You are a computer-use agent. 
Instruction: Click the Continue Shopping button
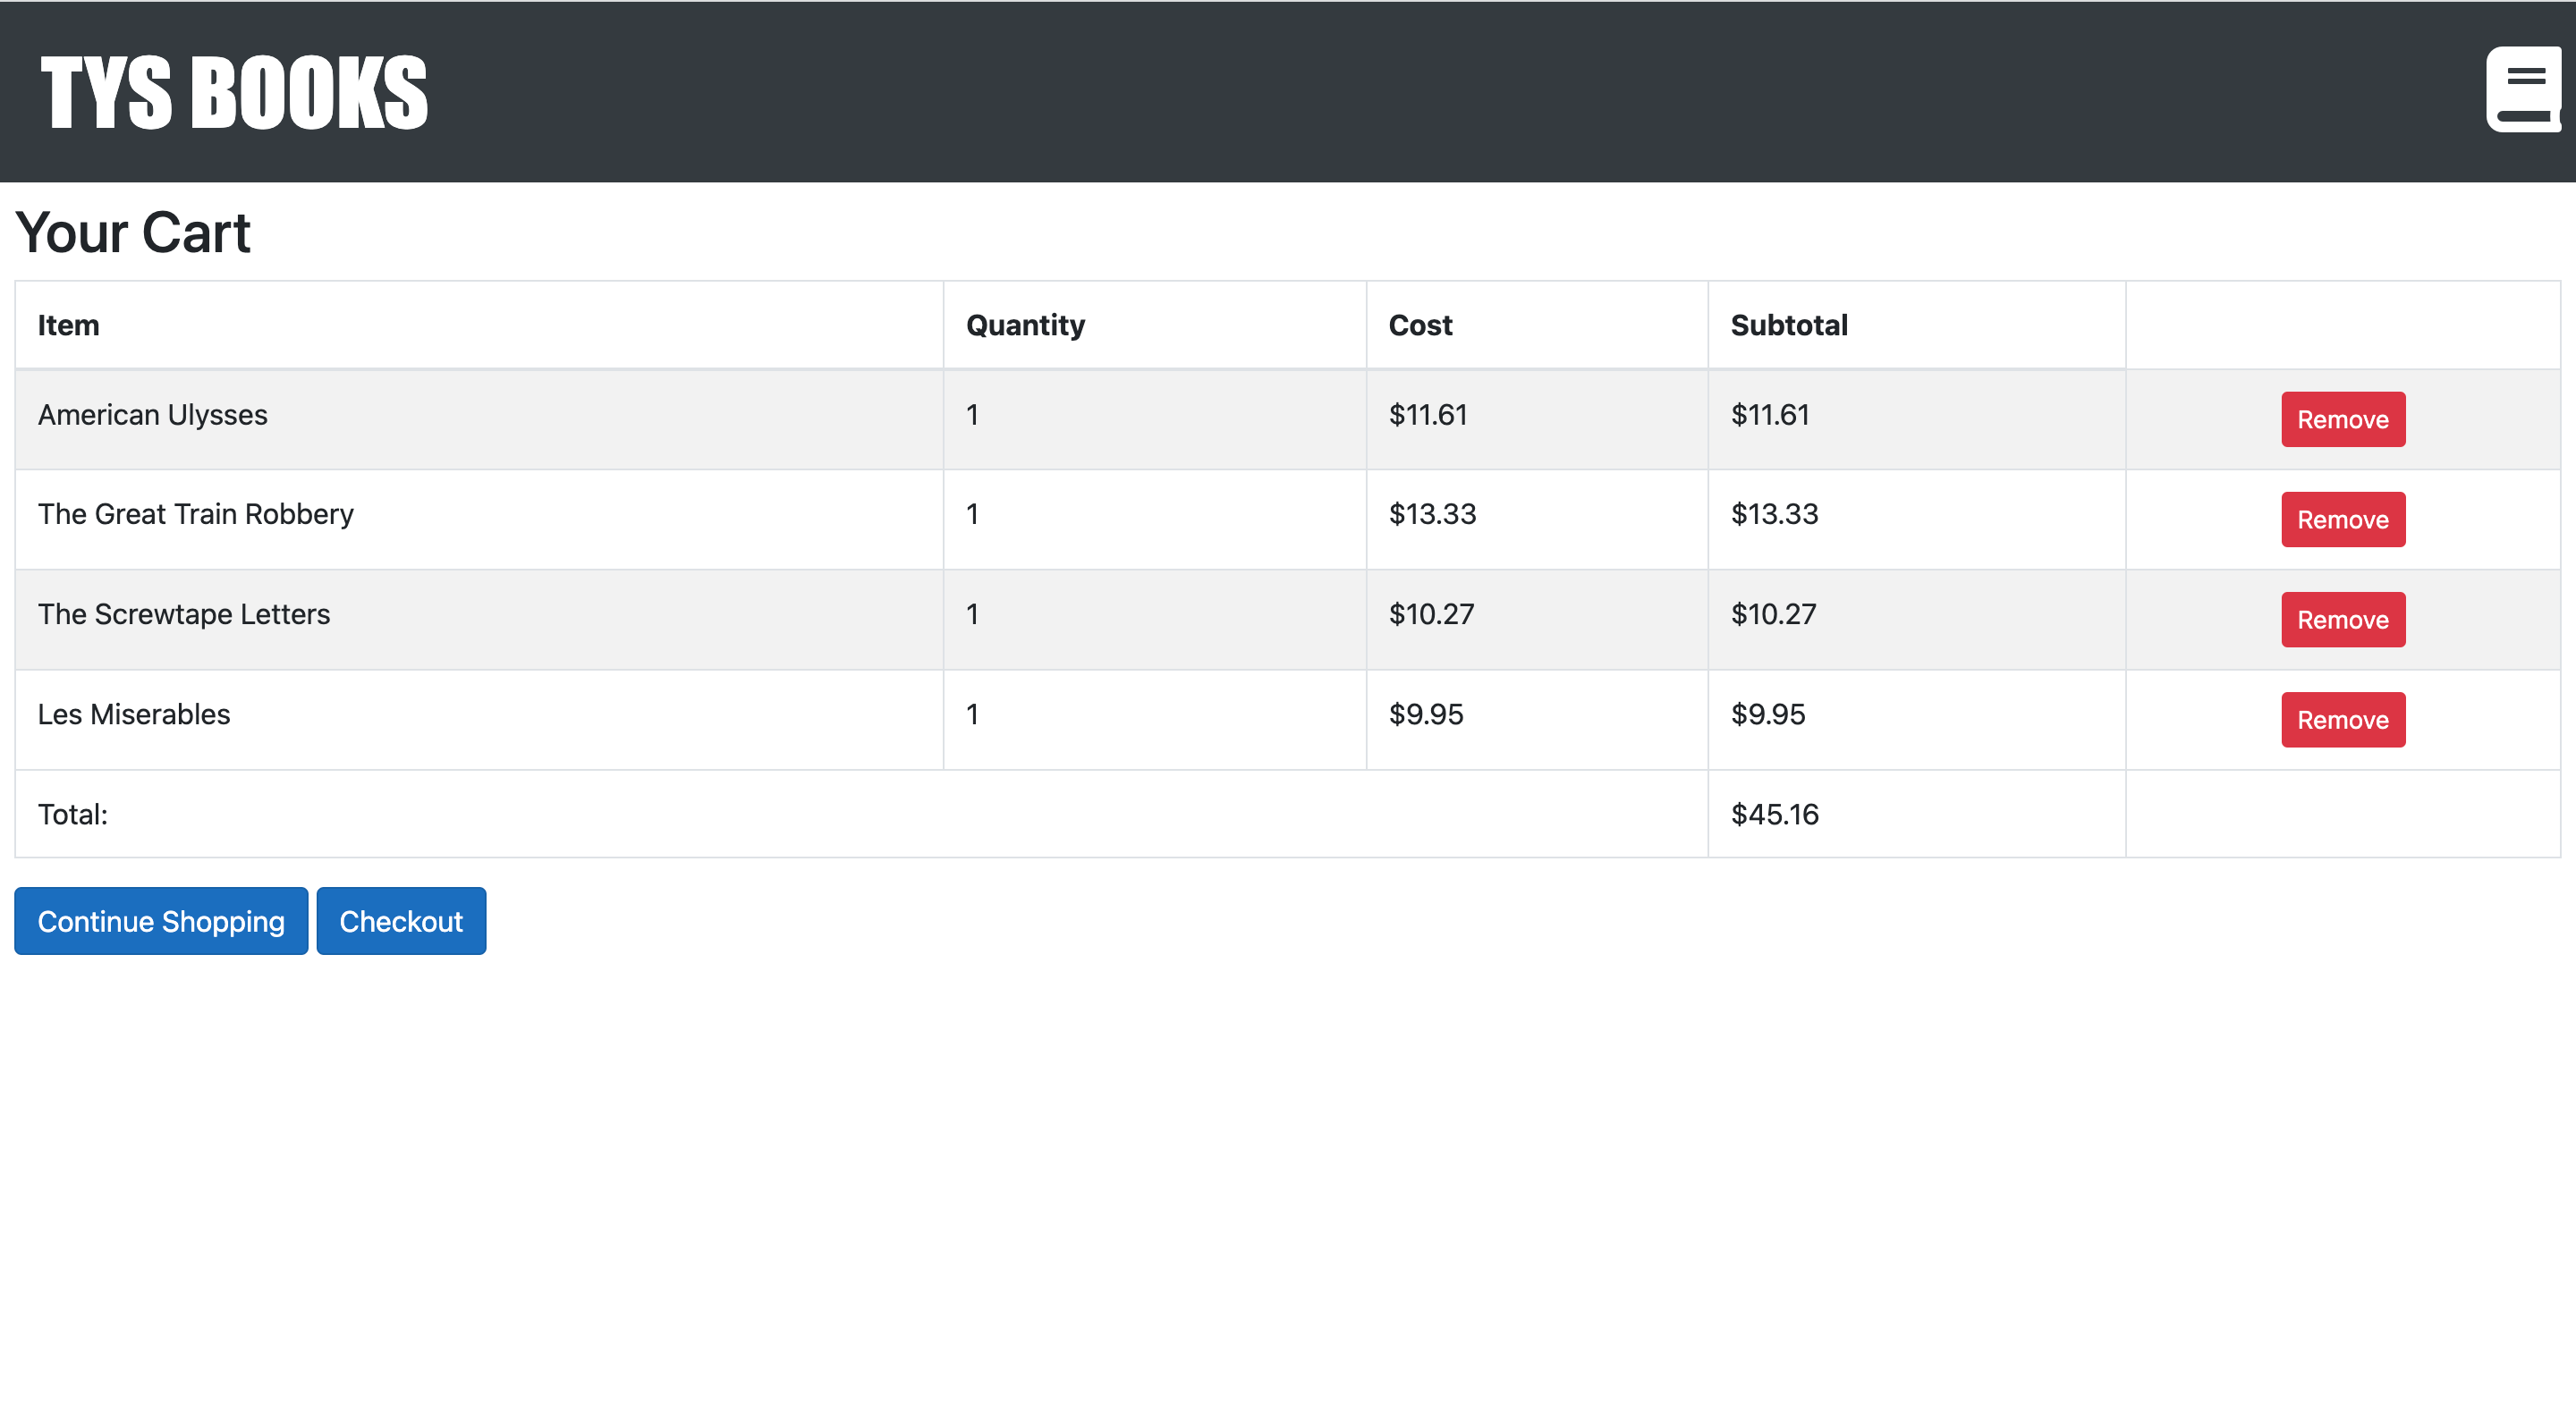pos(161,921)
